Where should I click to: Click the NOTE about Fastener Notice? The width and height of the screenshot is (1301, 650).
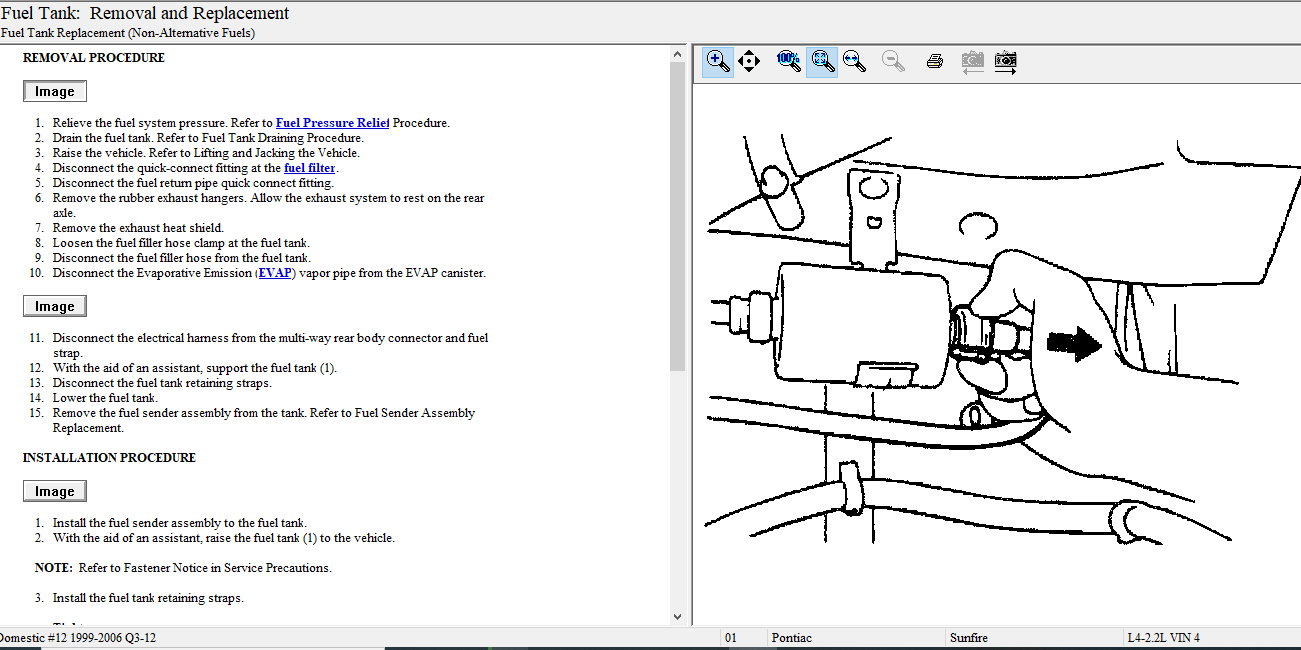(183, 568)
